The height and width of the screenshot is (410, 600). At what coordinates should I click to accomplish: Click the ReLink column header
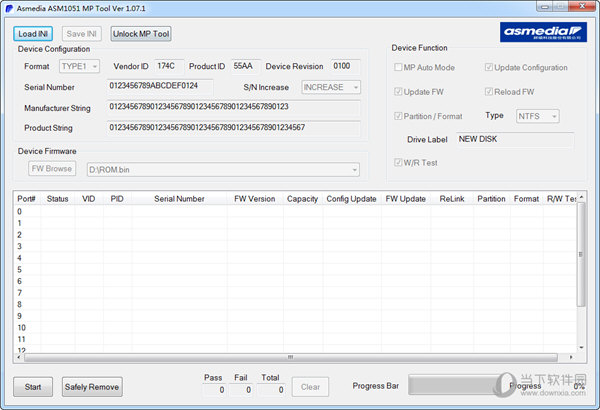(x=452, y=199)
